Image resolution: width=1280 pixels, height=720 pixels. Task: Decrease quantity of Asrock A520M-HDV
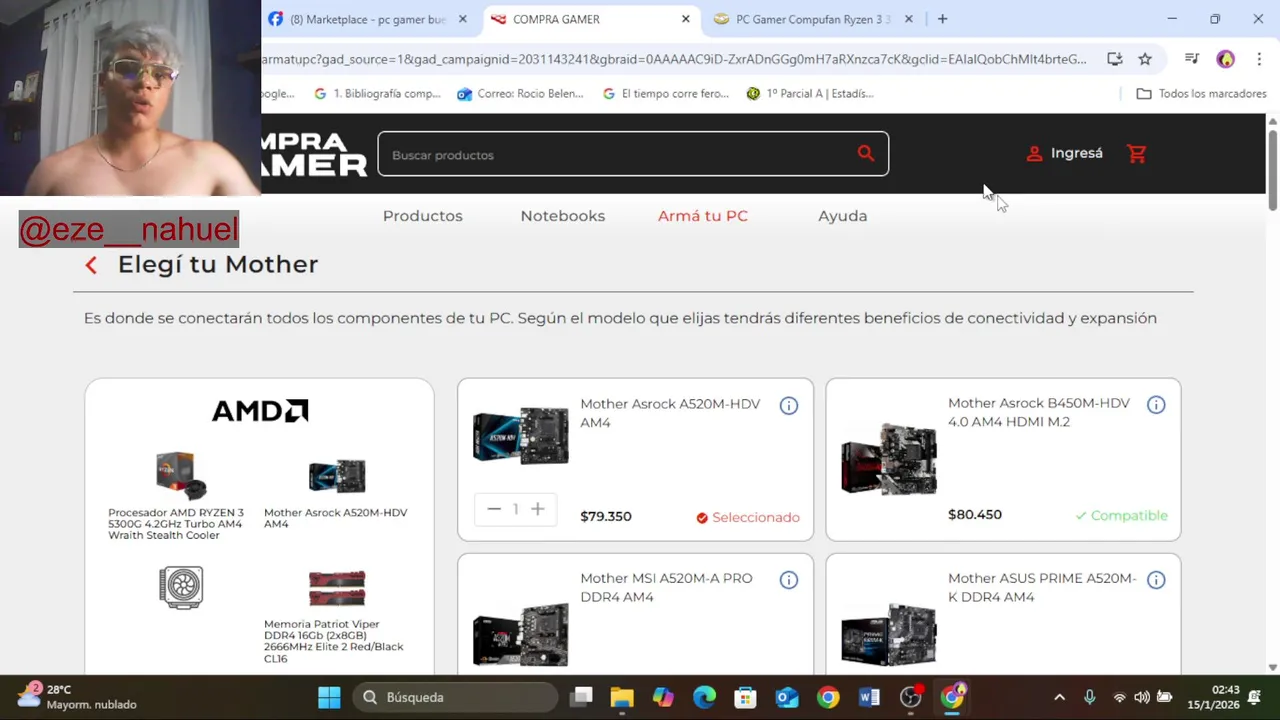pyautogui.click(x=494, y=509)
